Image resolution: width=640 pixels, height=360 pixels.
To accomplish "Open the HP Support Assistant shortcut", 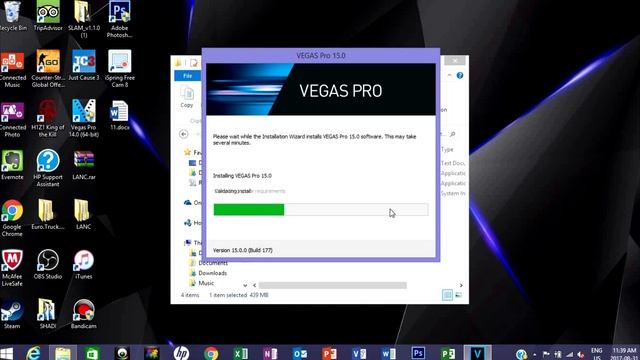I will 48,169.
